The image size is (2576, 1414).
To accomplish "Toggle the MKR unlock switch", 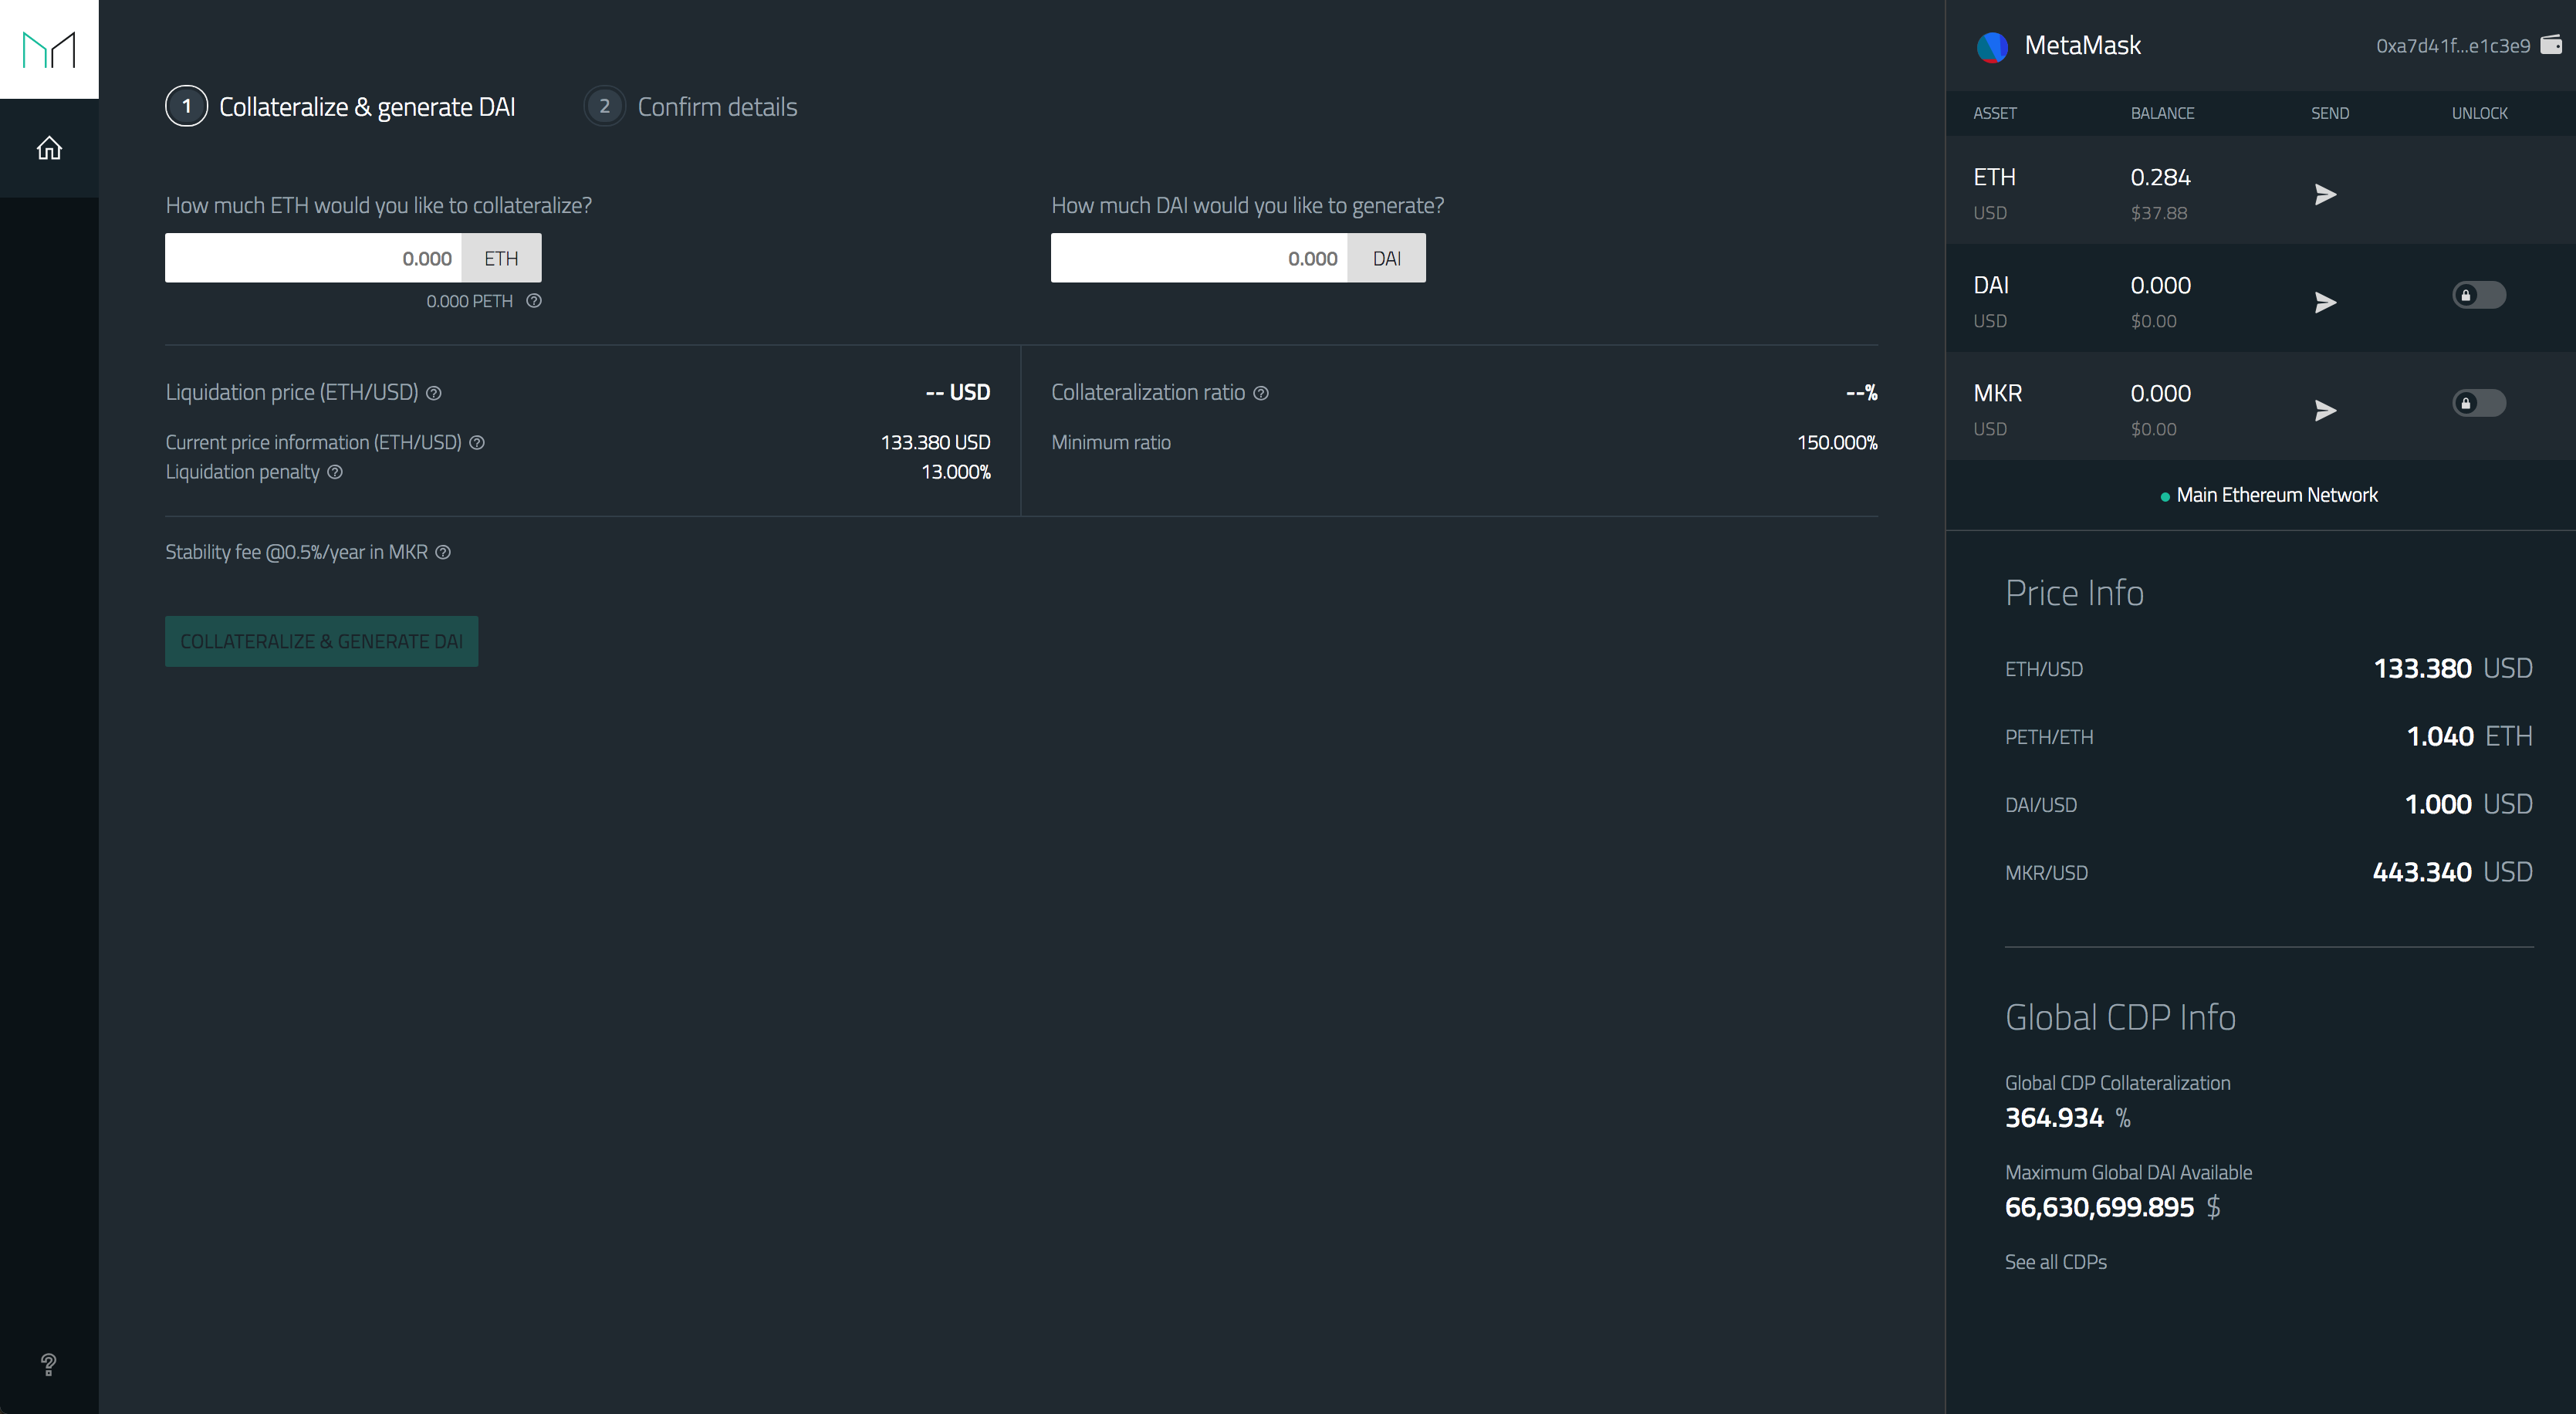I will pyautogui.click(x=2478, y=403).
